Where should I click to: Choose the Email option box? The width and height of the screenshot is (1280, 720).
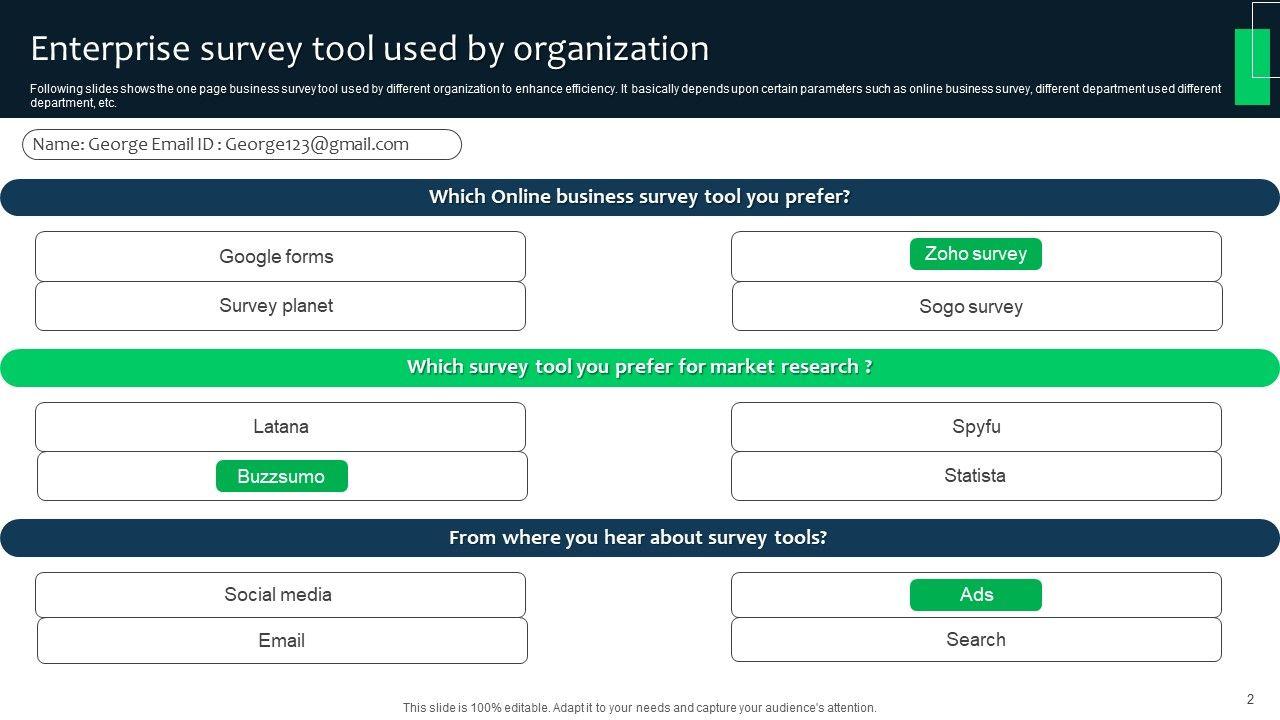coord(282,640)
